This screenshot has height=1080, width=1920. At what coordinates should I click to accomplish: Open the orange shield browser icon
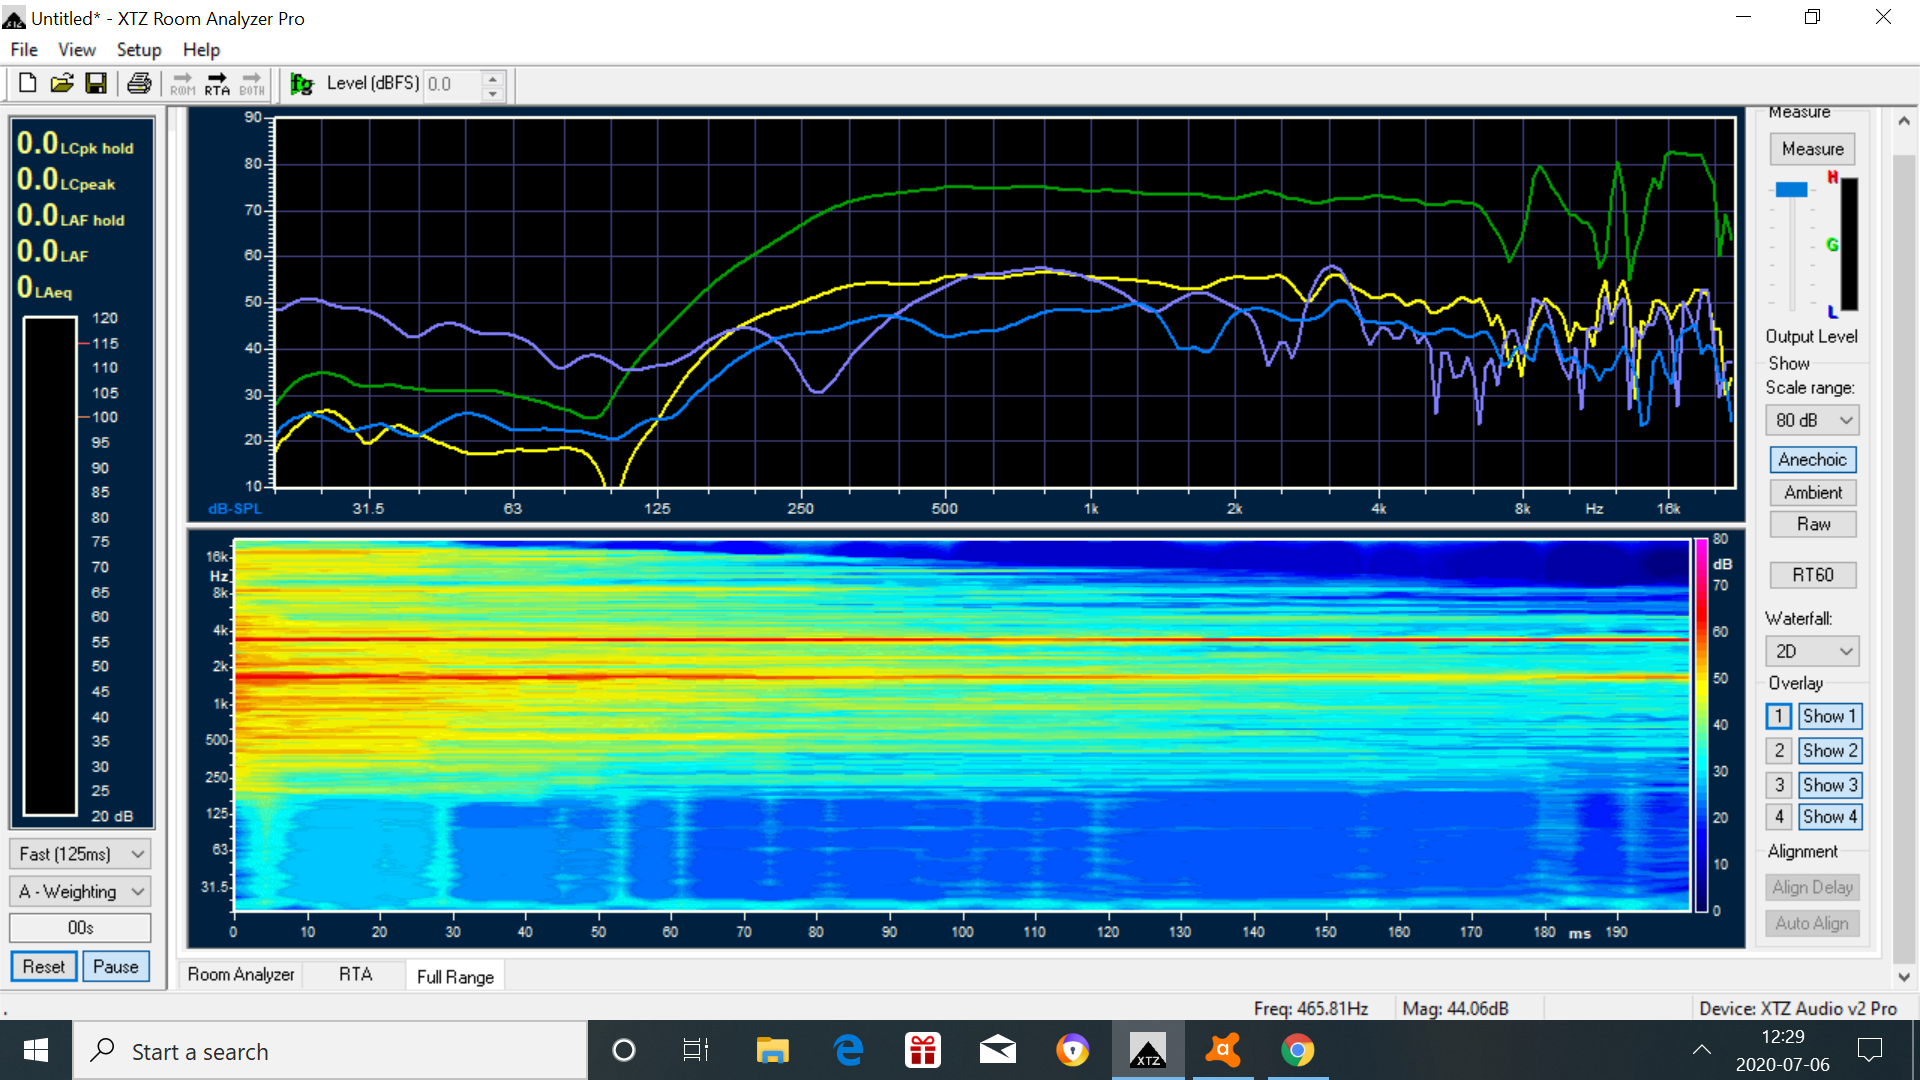[x=1073, y=1050]
